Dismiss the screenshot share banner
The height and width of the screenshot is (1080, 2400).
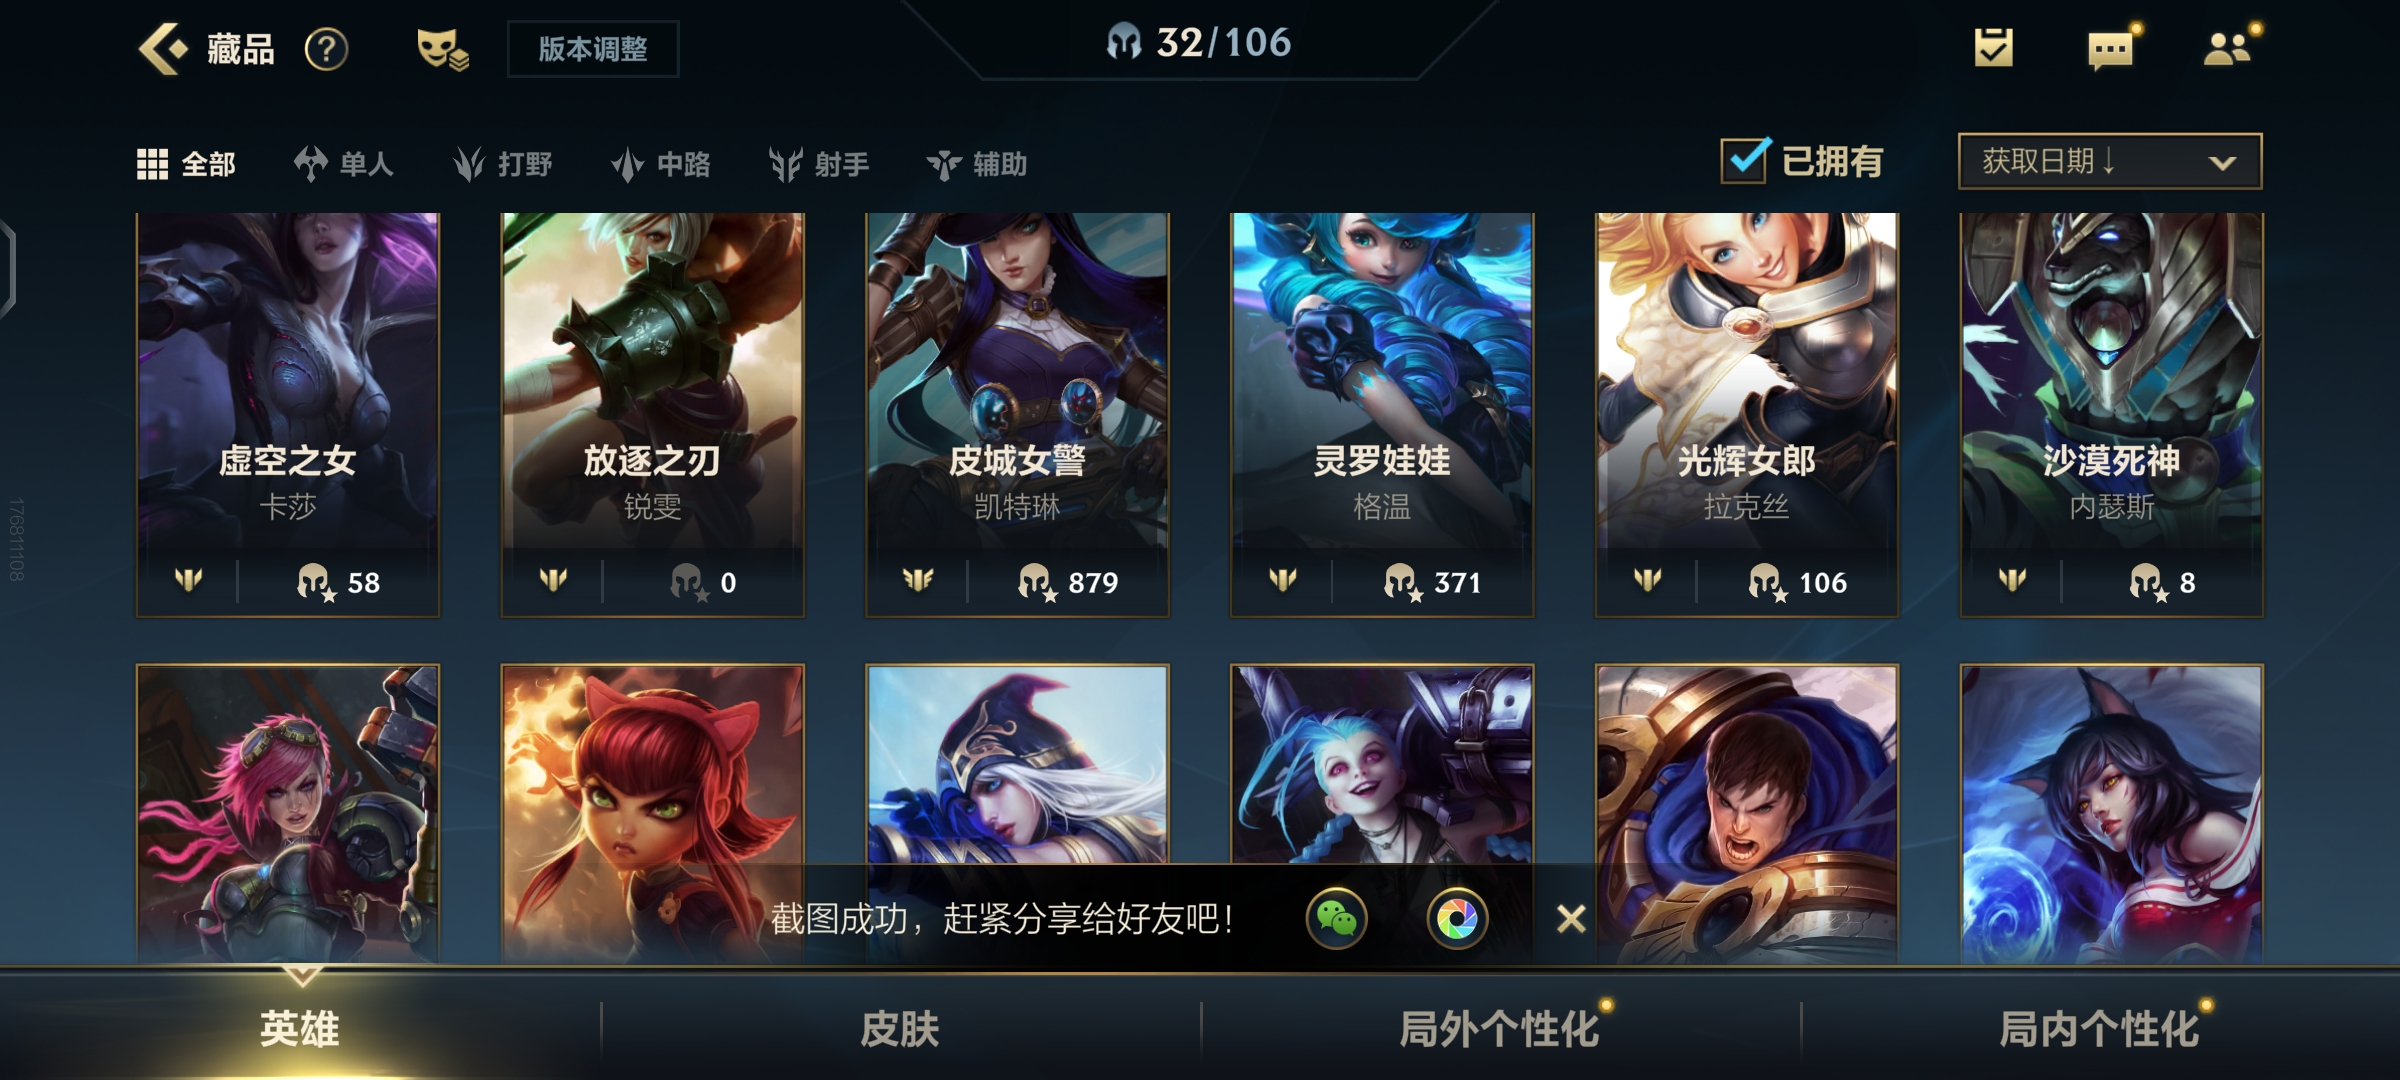[x=1571, y=918]
